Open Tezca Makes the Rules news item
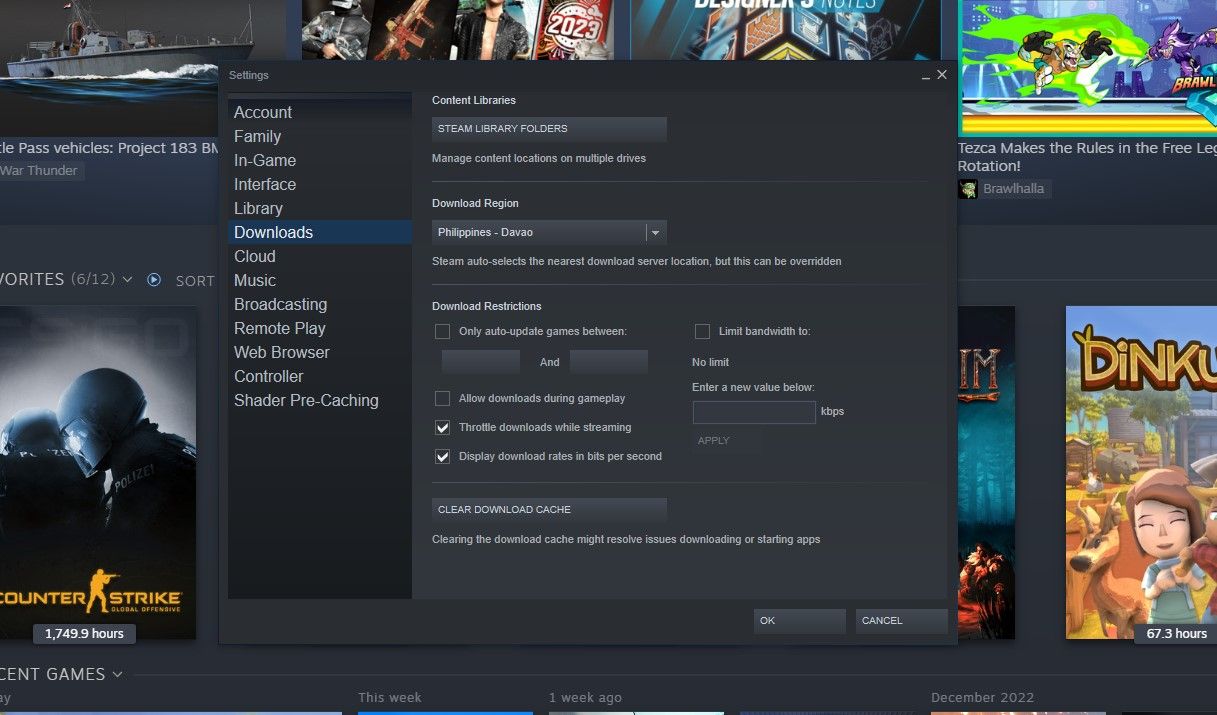The width and height of the screenshot is (1217, 715). coord(1087,157)
